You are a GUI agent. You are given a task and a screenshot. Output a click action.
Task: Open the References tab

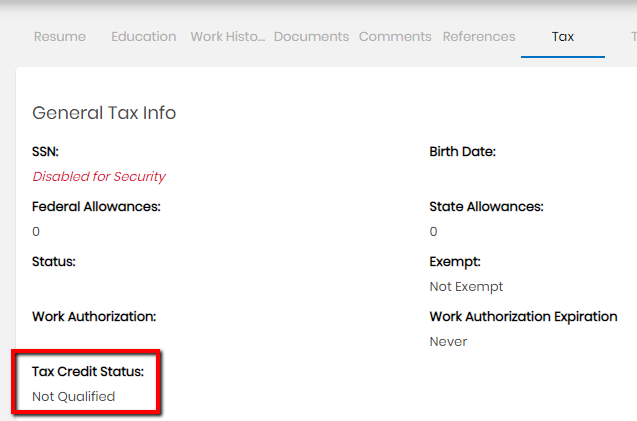(x=479, y=37)
